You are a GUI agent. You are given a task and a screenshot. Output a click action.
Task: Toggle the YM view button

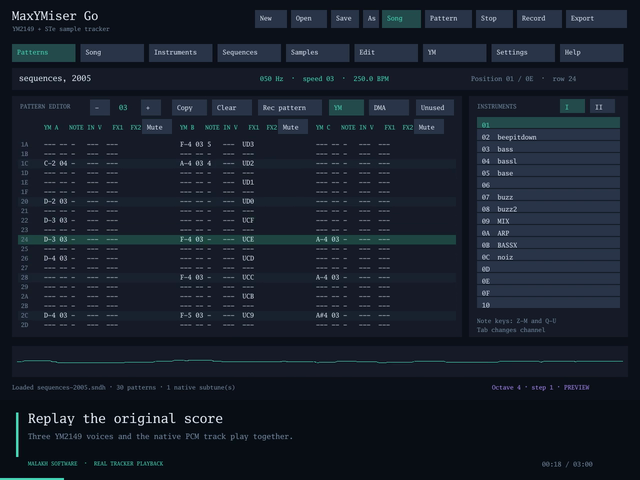point(346,108)
